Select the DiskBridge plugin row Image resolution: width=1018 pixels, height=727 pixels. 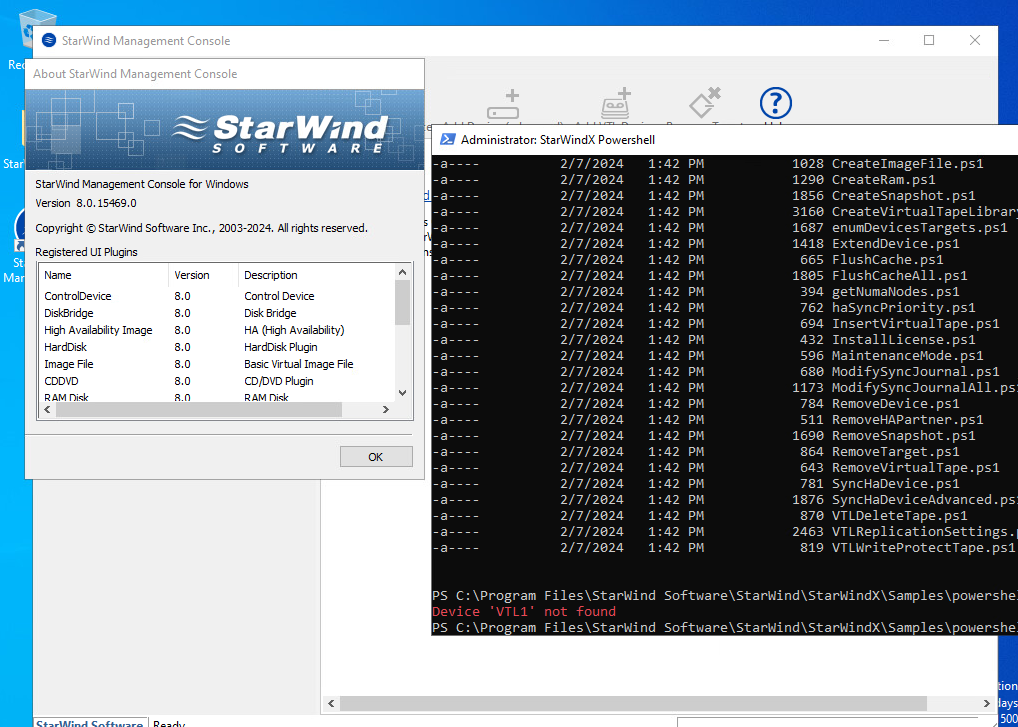[216, 313]
